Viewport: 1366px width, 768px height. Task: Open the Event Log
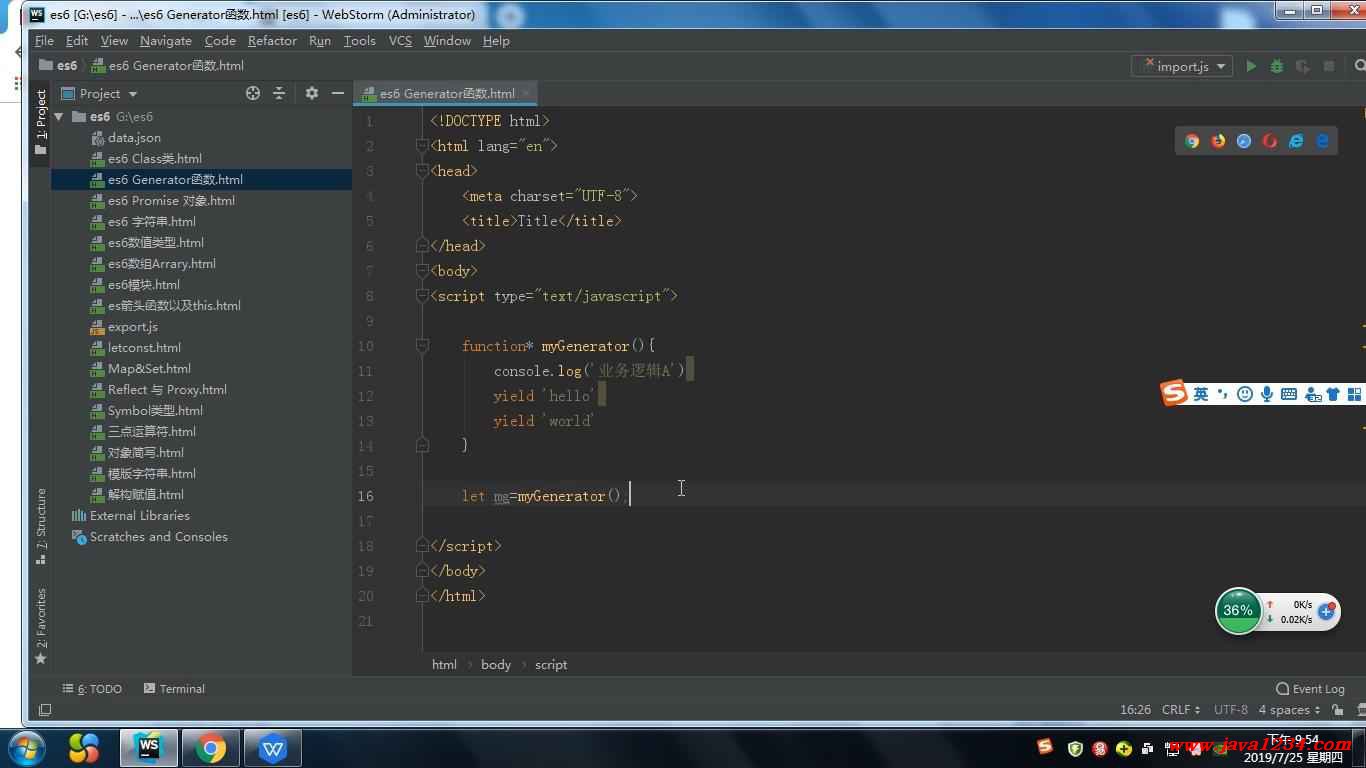(1310, 689)
